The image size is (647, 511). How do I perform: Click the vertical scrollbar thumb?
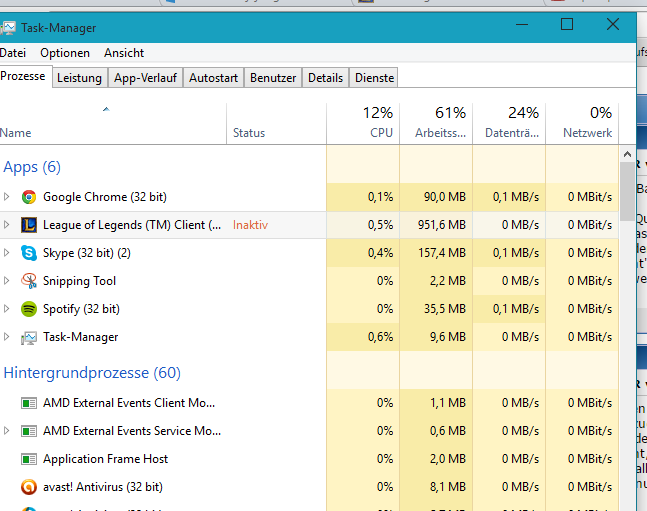point(627,192)
